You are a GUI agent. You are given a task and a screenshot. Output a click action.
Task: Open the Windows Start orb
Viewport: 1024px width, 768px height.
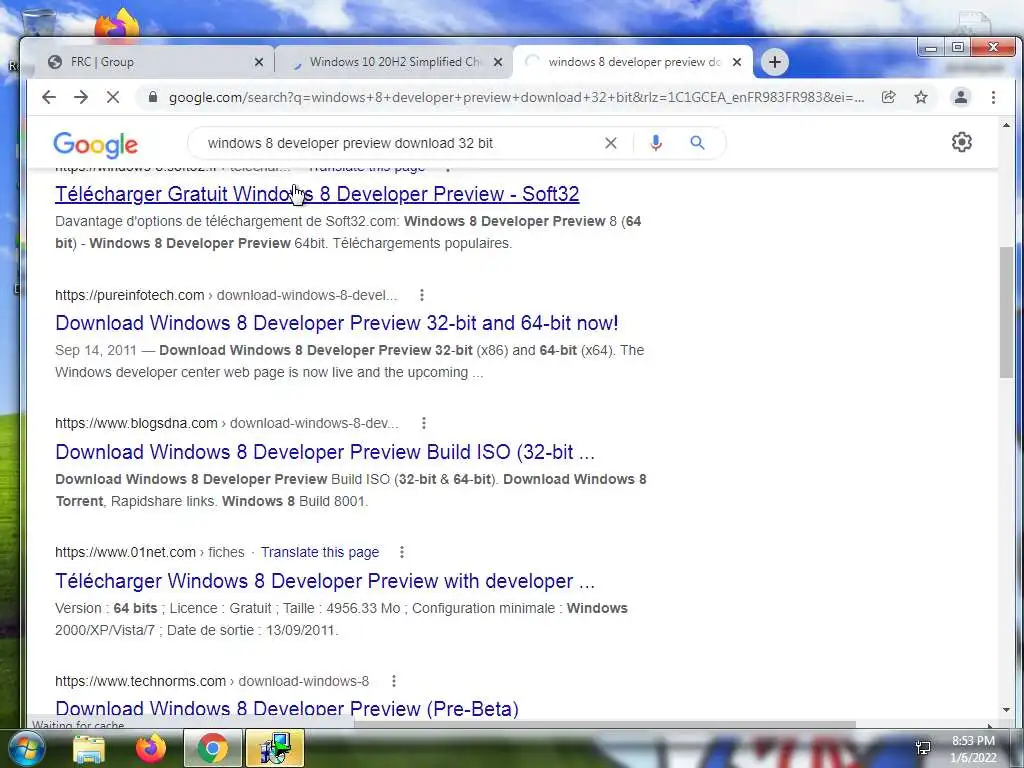[x=25, y=748]
